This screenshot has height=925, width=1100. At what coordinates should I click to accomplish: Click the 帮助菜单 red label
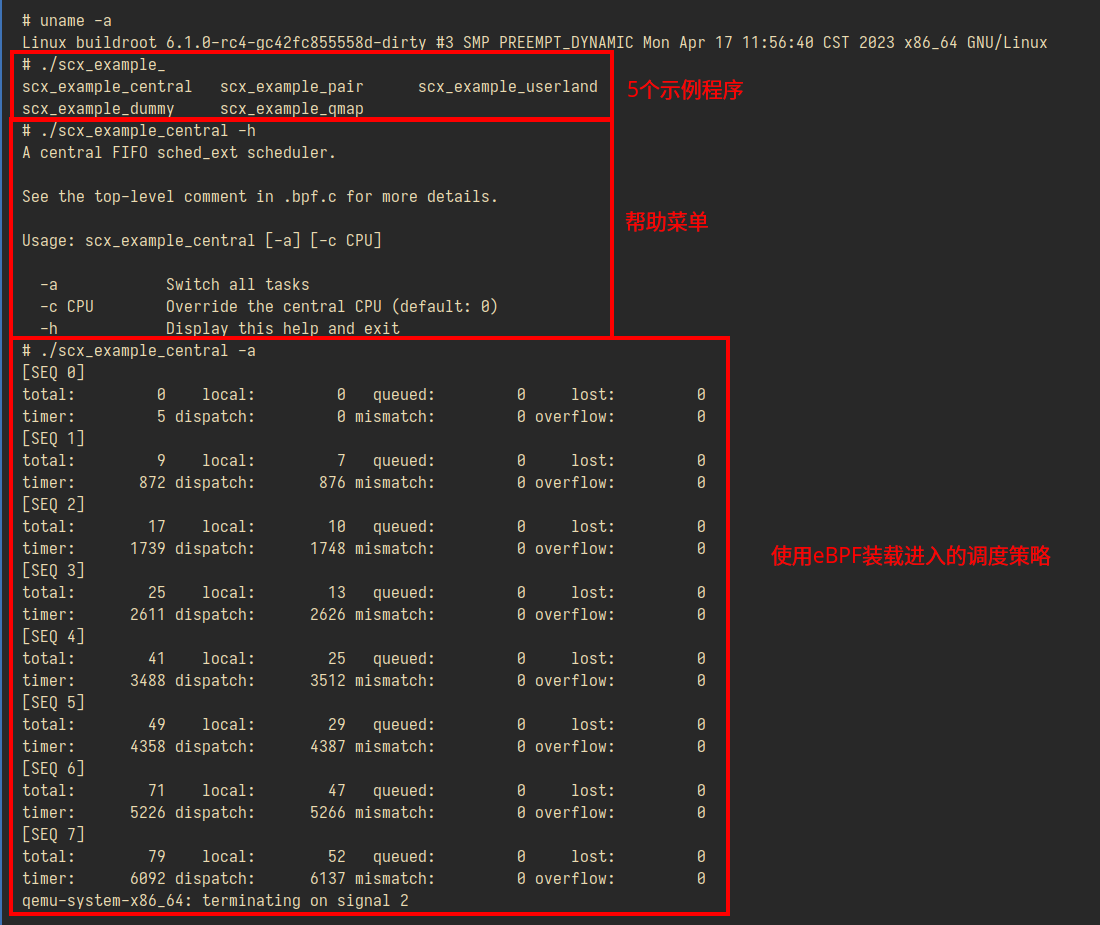[665, 222]
